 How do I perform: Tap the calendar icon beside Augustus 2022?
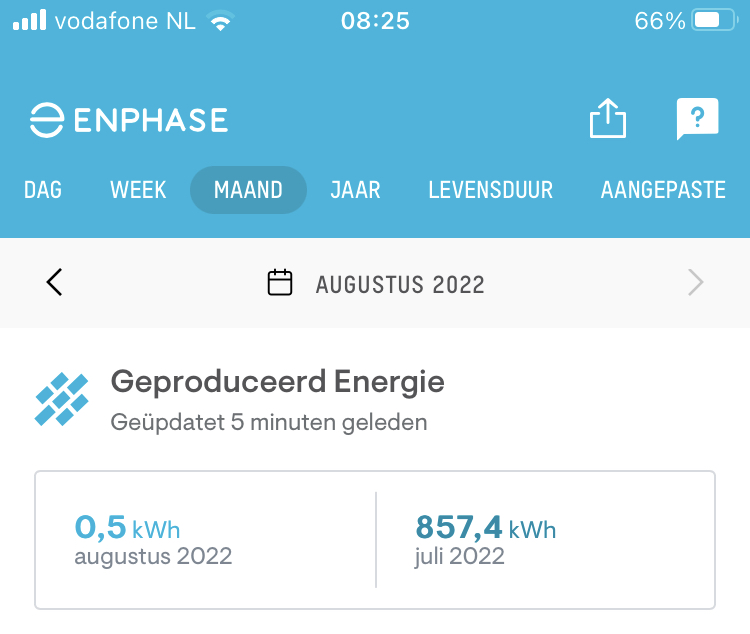[x=280, y=283]
